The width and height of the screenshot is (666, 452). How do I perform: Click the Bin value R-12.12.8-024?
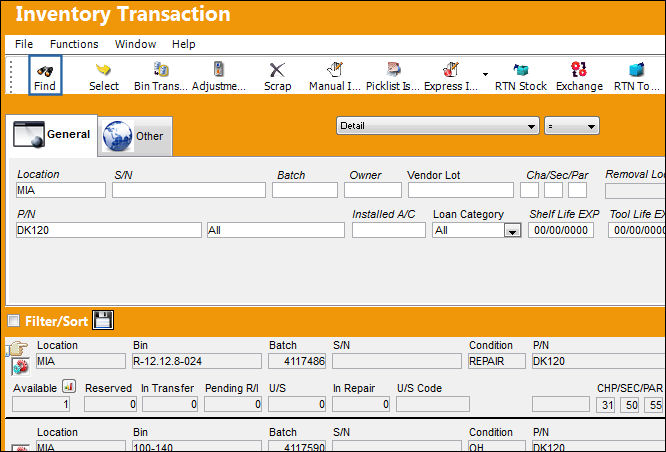(197, 361)
